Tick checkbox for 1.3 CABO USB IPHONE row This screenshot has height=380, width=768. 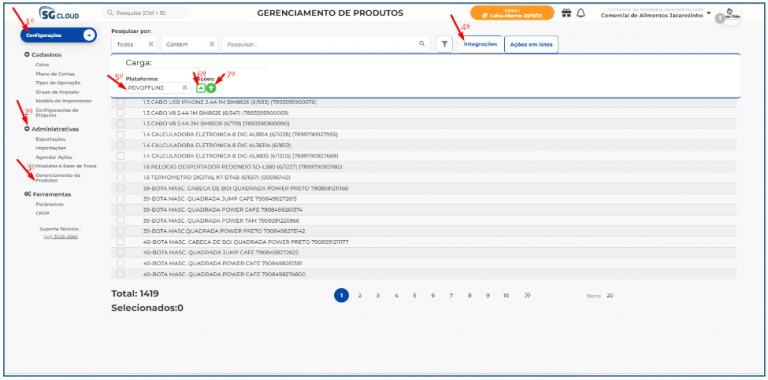(120, 102)
